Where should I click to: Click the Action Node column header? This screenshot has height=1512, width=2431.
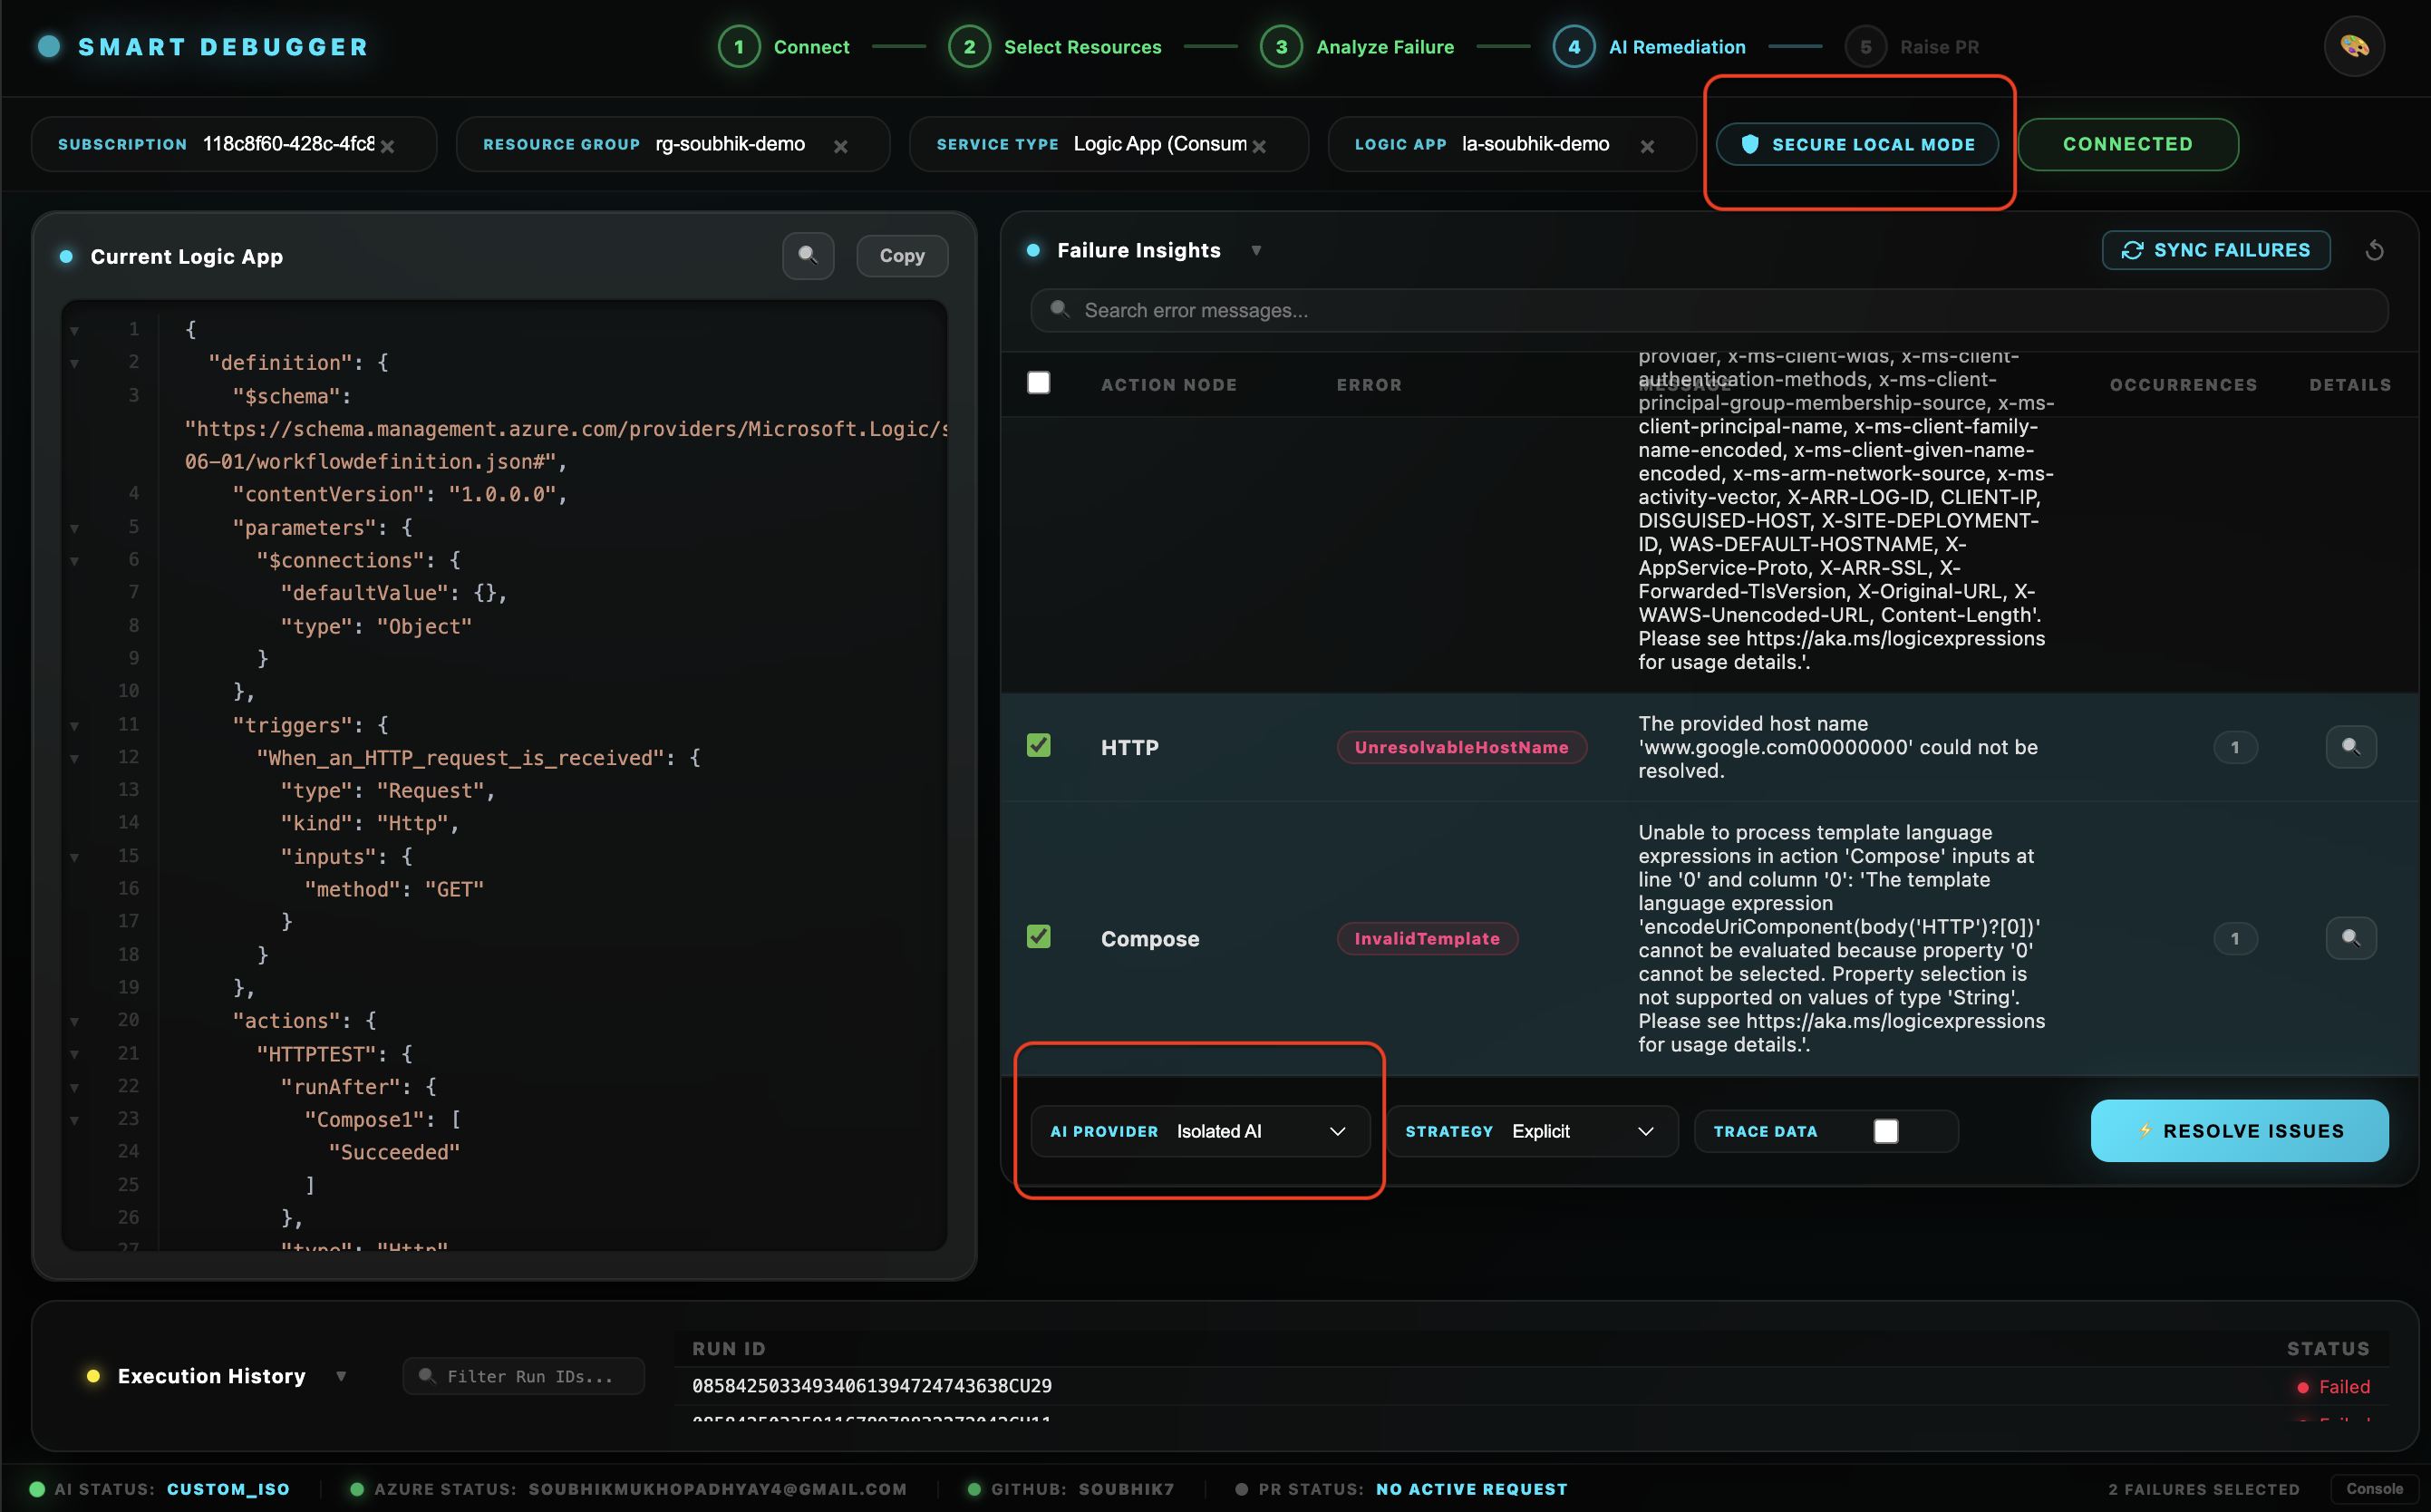click(x=1169, y=385)
